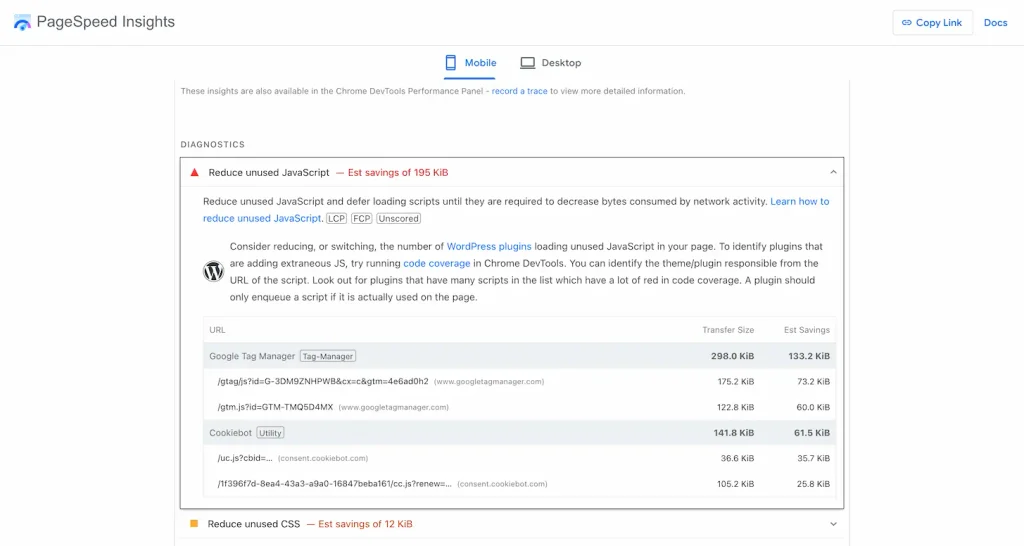
Task: Click the Unscored tag
Action: 398,218
